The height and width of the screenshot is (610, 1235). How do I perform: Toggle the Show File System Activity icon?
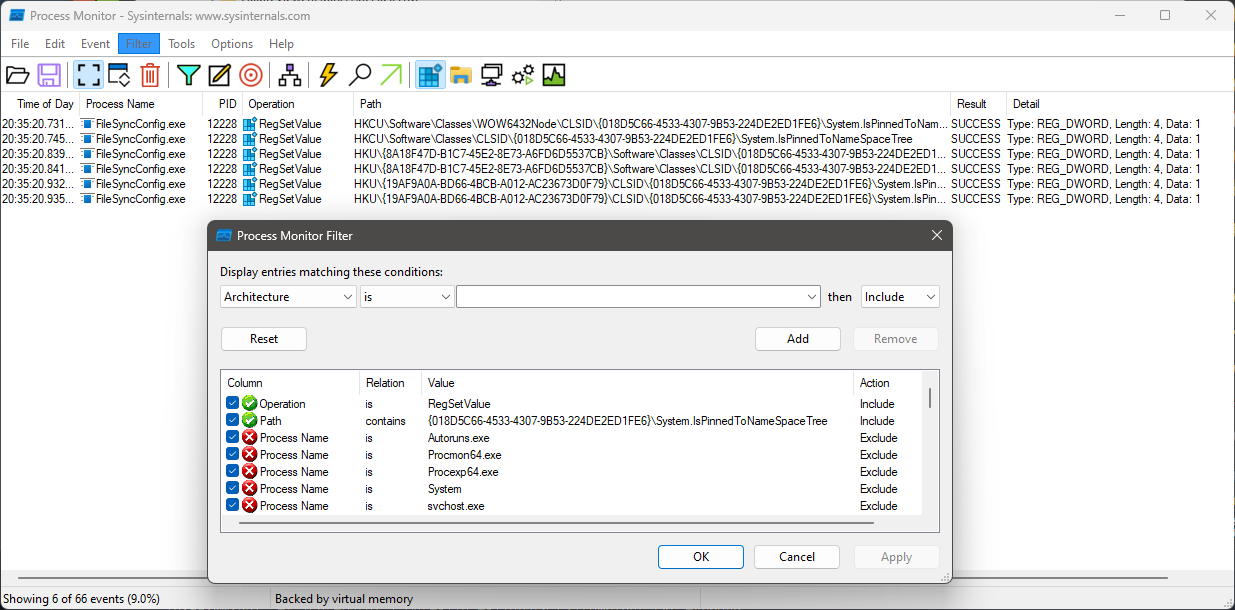[x=461, y=75]
